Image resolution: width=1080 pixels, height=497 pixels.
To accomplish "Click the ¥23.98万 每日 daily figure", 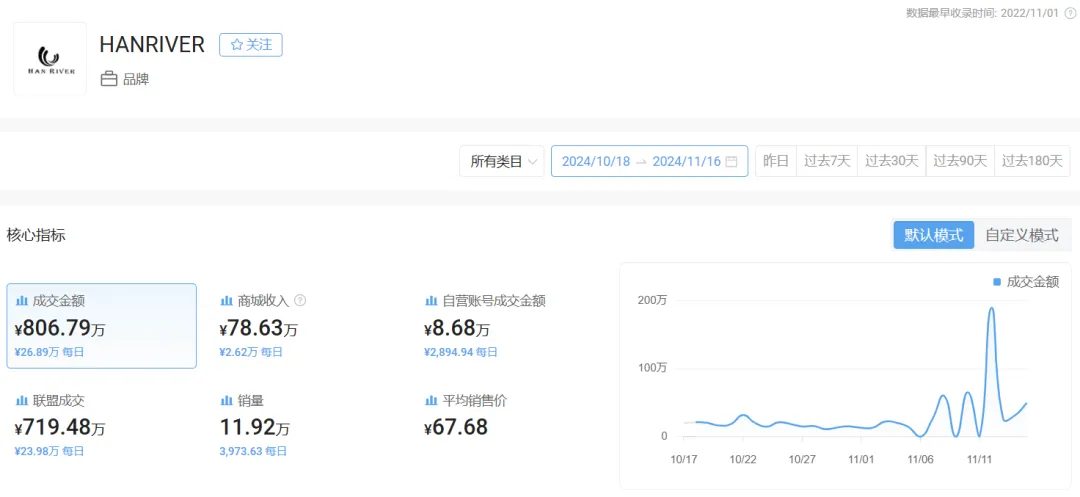I will [x=50, y=452].
